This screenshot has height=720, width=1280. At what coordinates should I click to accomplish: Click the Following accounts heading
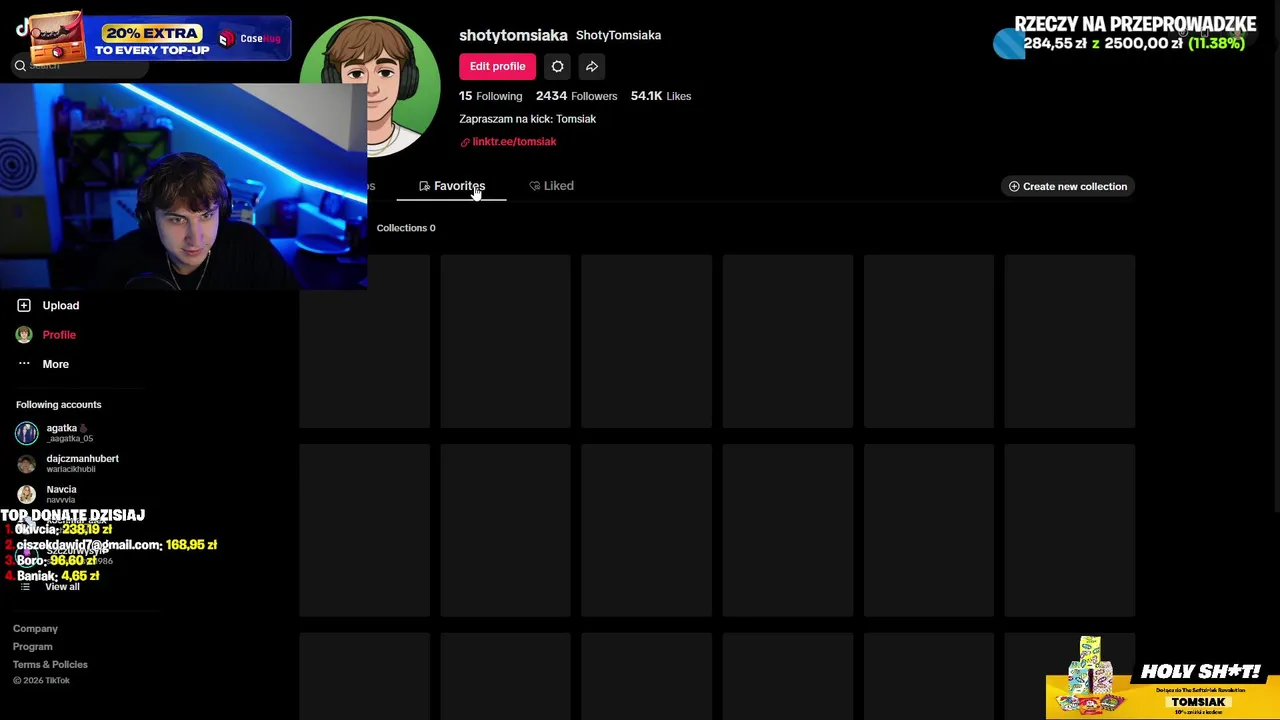58,405
